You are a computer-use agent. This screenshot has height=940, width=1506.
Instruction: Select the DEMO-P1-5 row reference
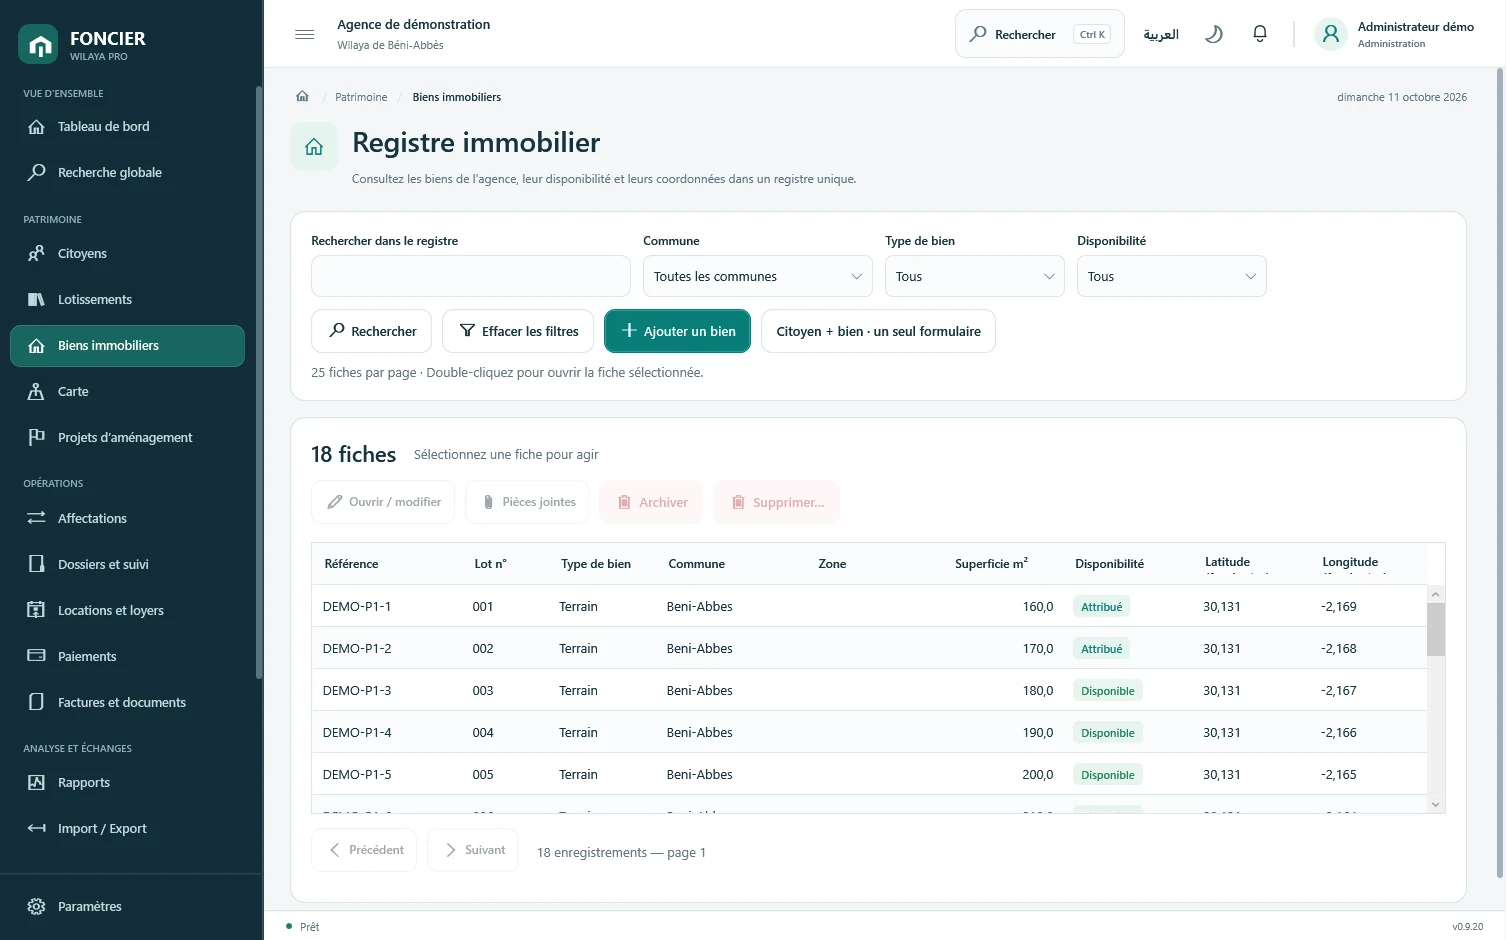coord(357,775)
